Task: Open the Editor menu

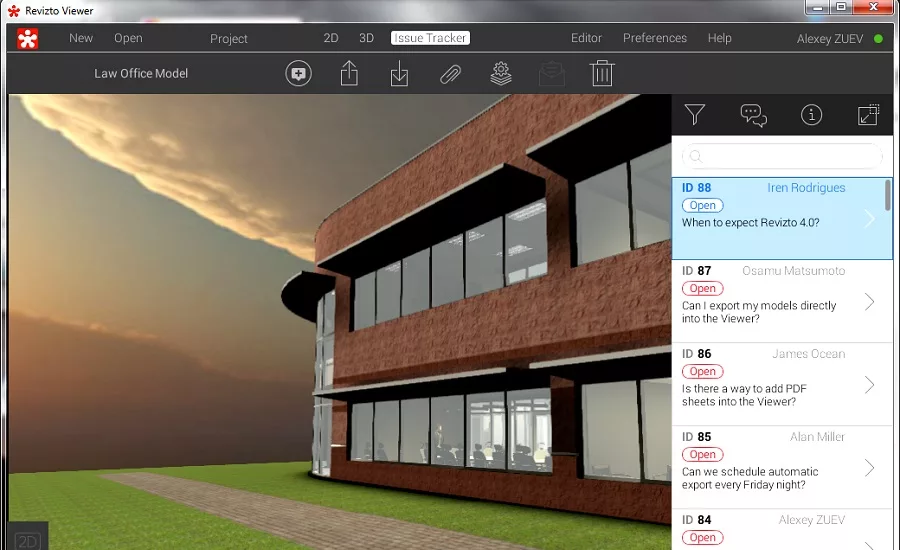Action: [586, 38]
